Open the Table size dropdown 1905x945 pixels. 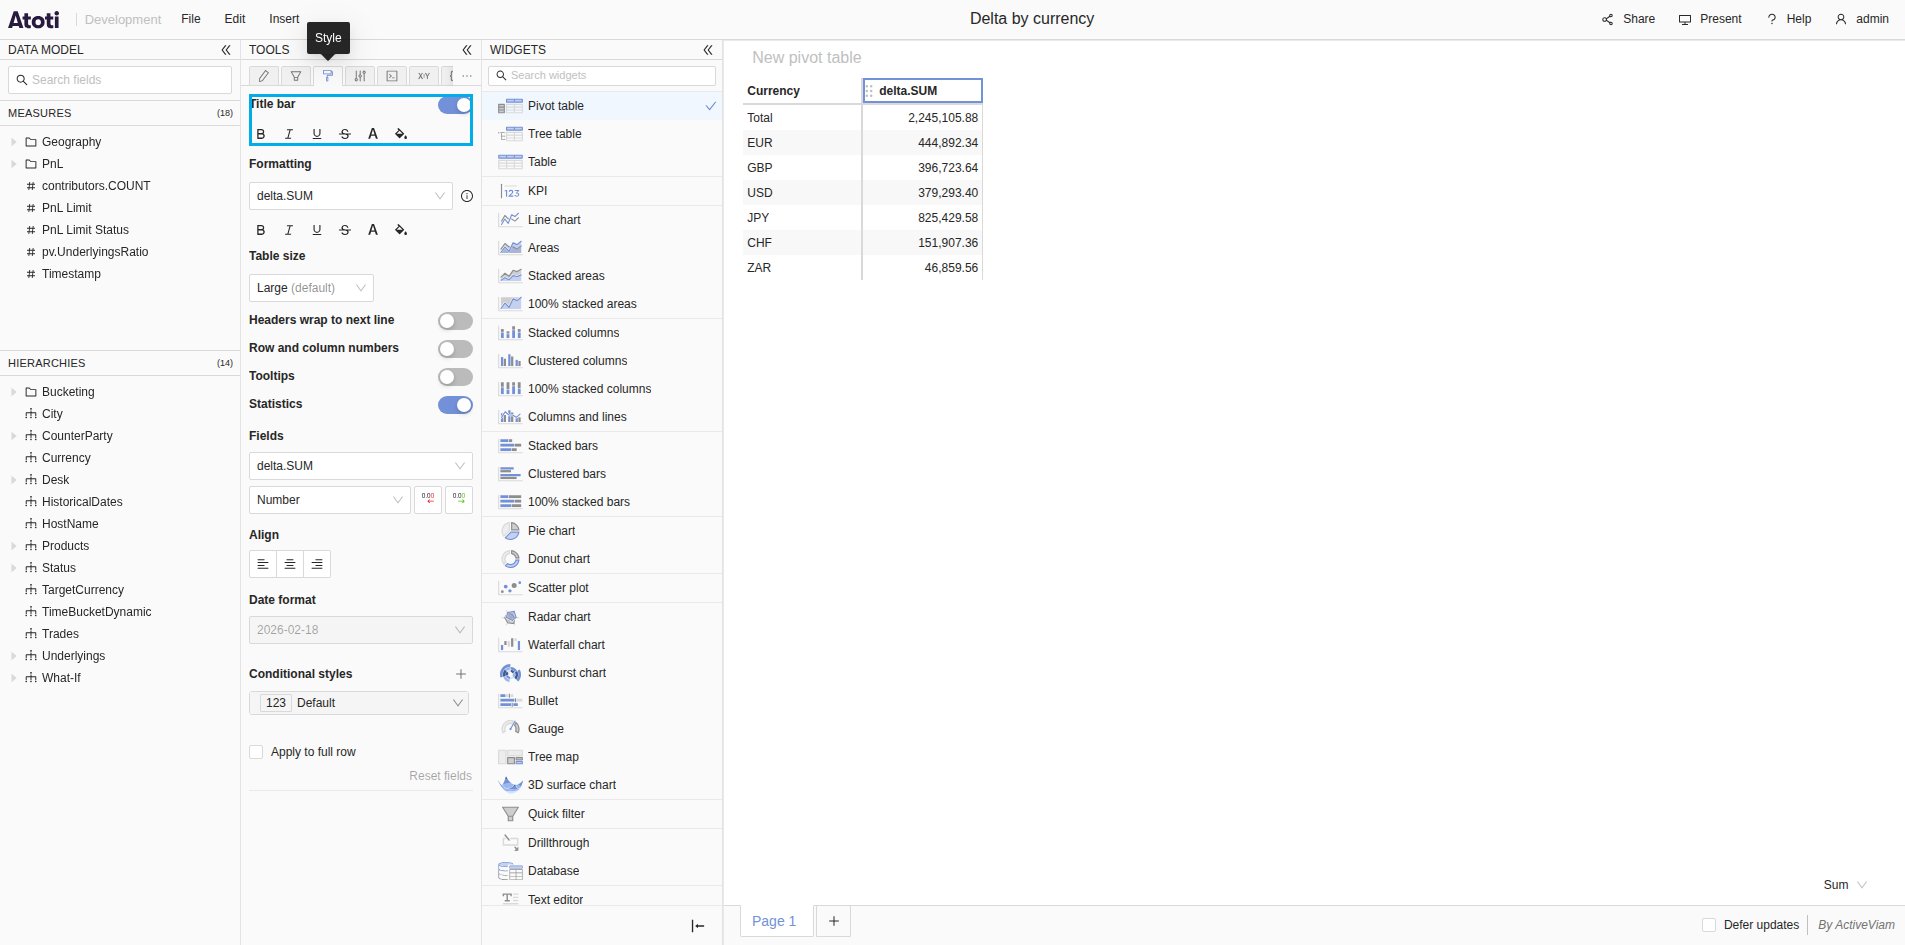(311, 288)
